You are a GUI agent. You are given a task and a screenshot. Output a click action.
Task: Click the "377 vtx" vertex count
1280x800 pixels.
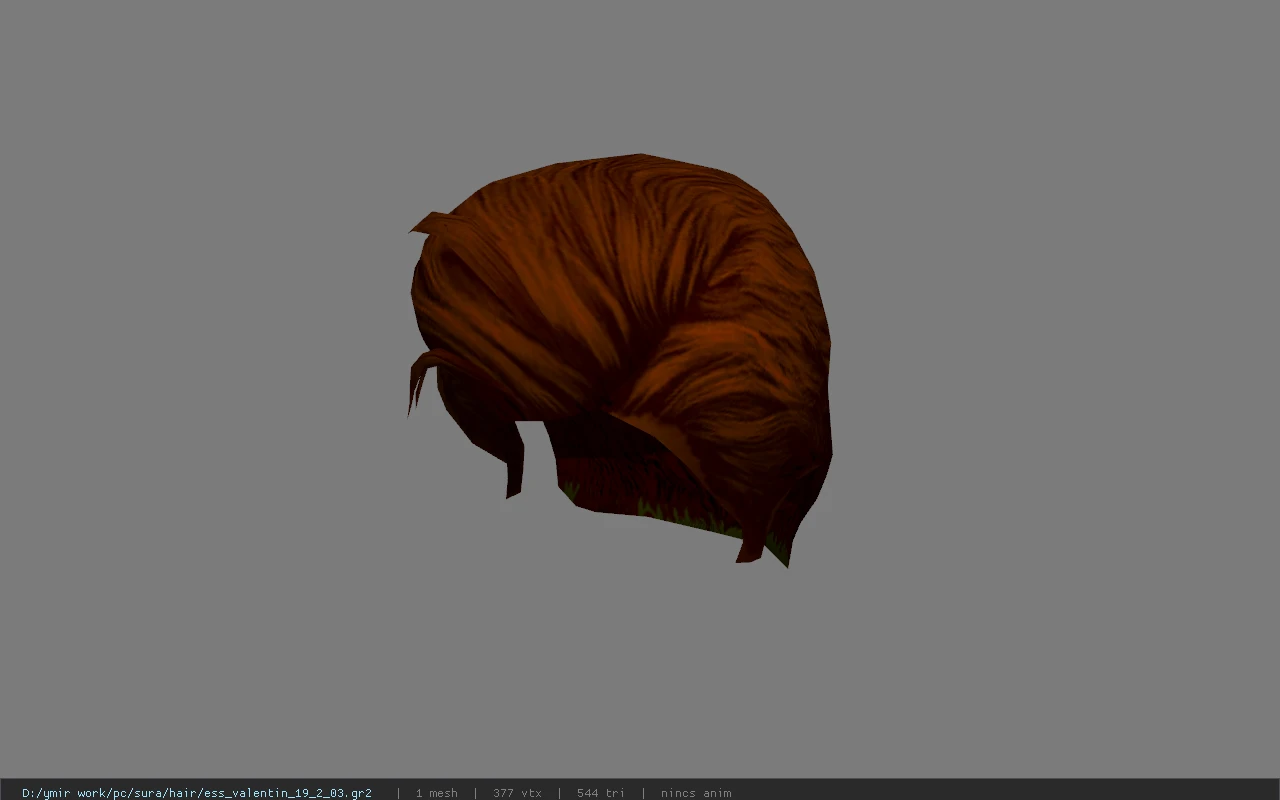517,793
